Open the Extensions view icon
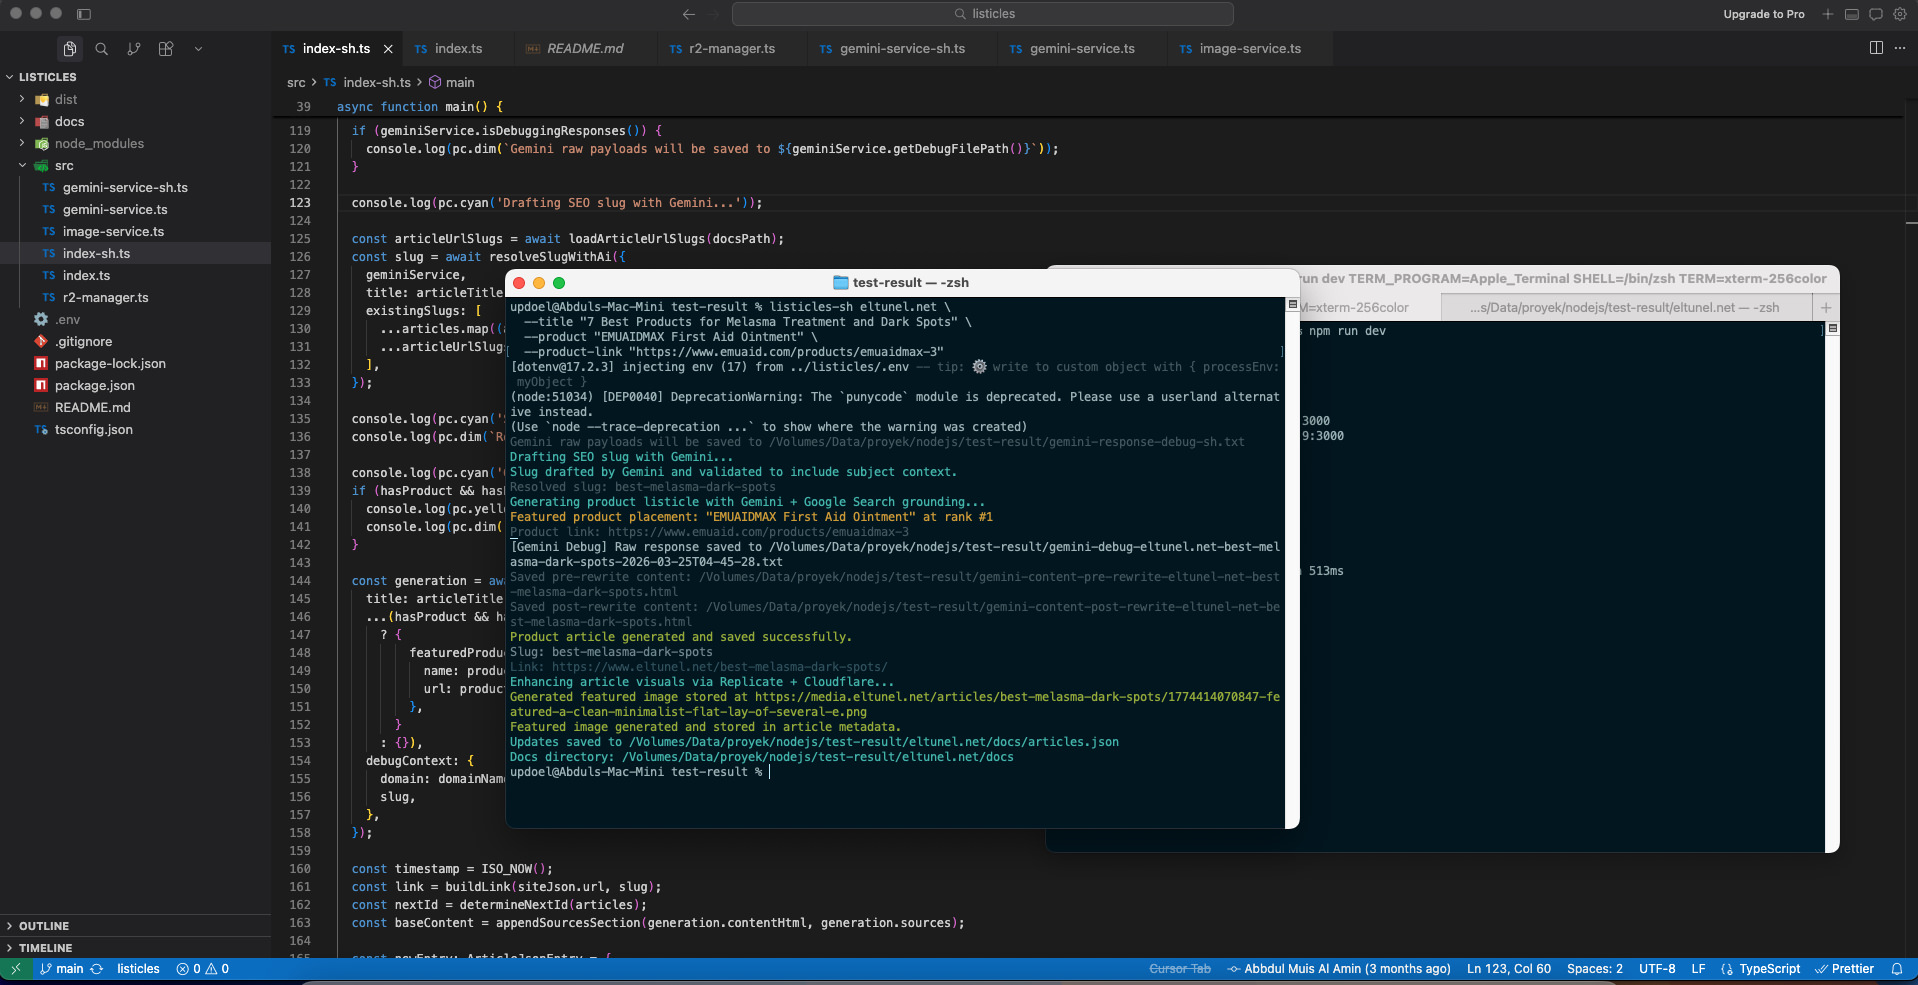The image size is (1918, 985). 166,48
